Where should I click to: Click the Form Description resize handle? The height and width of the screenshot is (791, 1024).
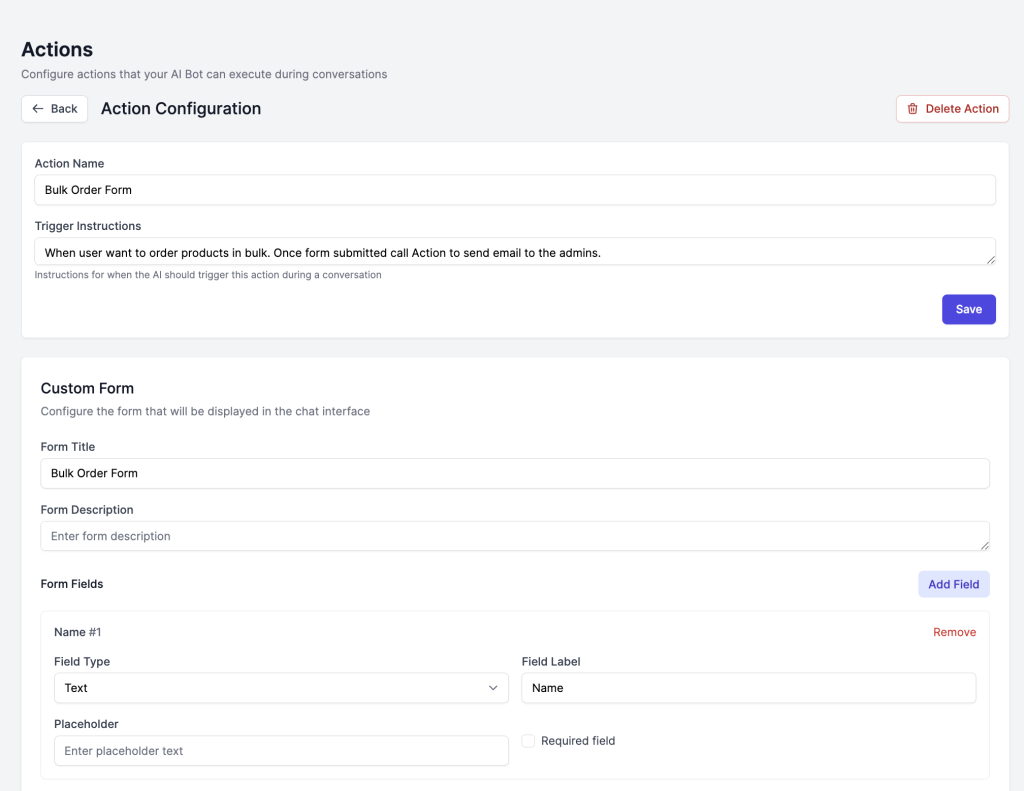[984, 545]
